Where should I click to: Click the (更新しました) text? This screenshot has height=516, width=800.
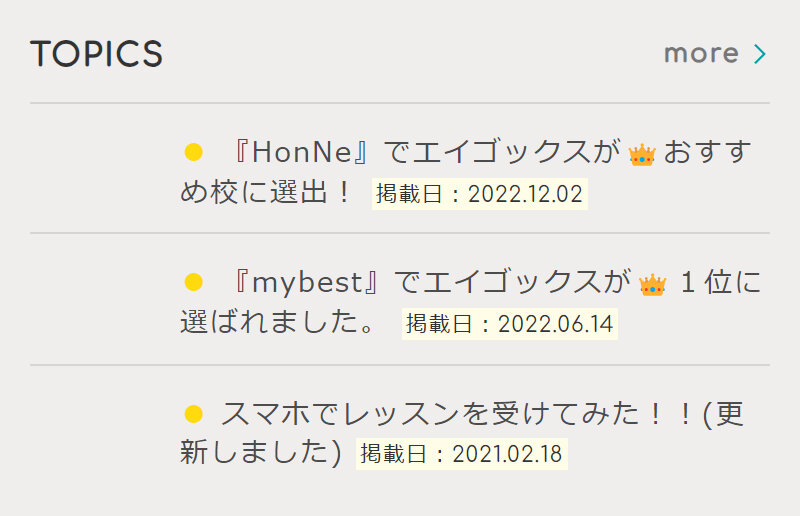pyautogui.click(x=262, y=452)
